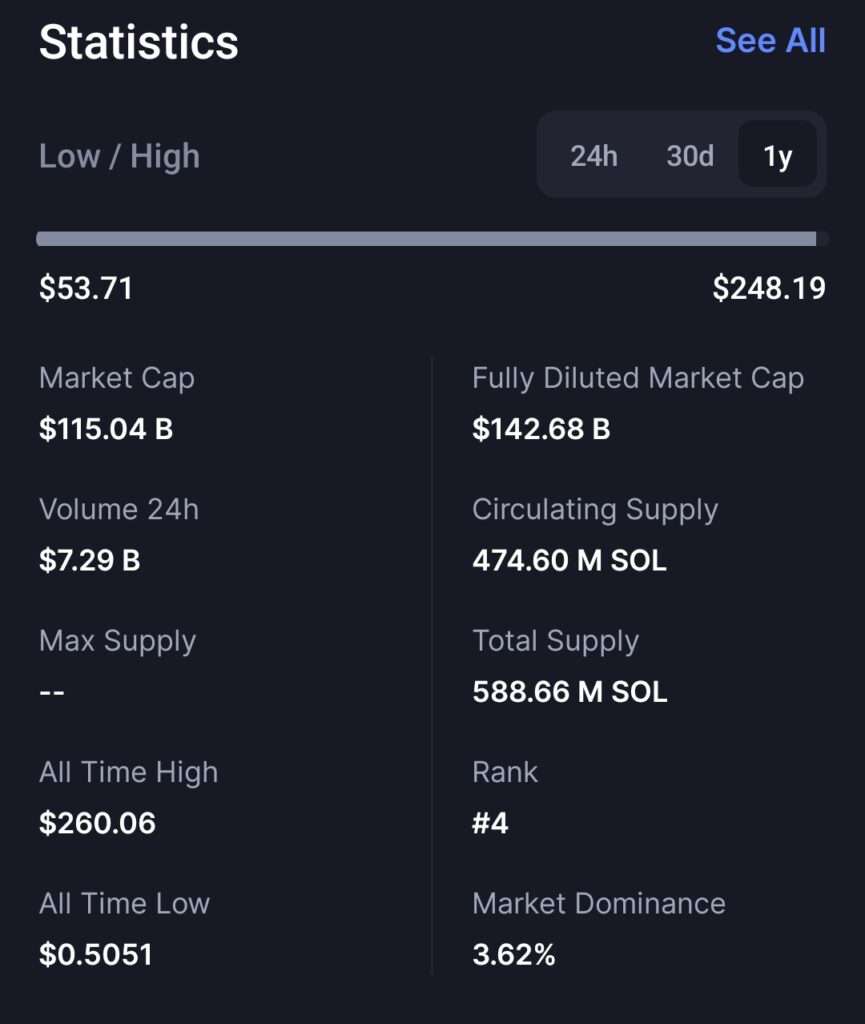865x1024 pixels.
Task: Open the See All statistics link
Action: (x=770, y=40)
